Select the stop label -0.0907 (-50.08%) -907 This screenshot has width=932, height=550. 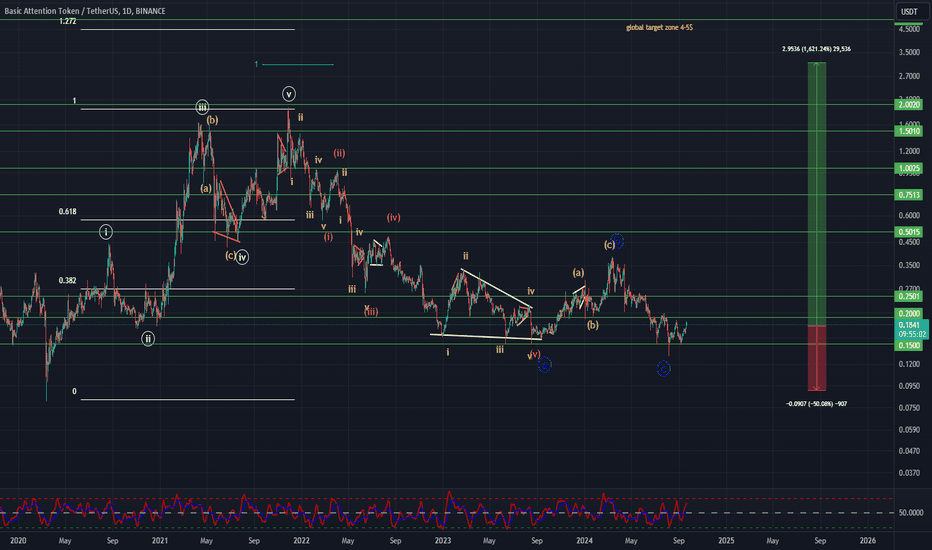(x=817, y=404)
